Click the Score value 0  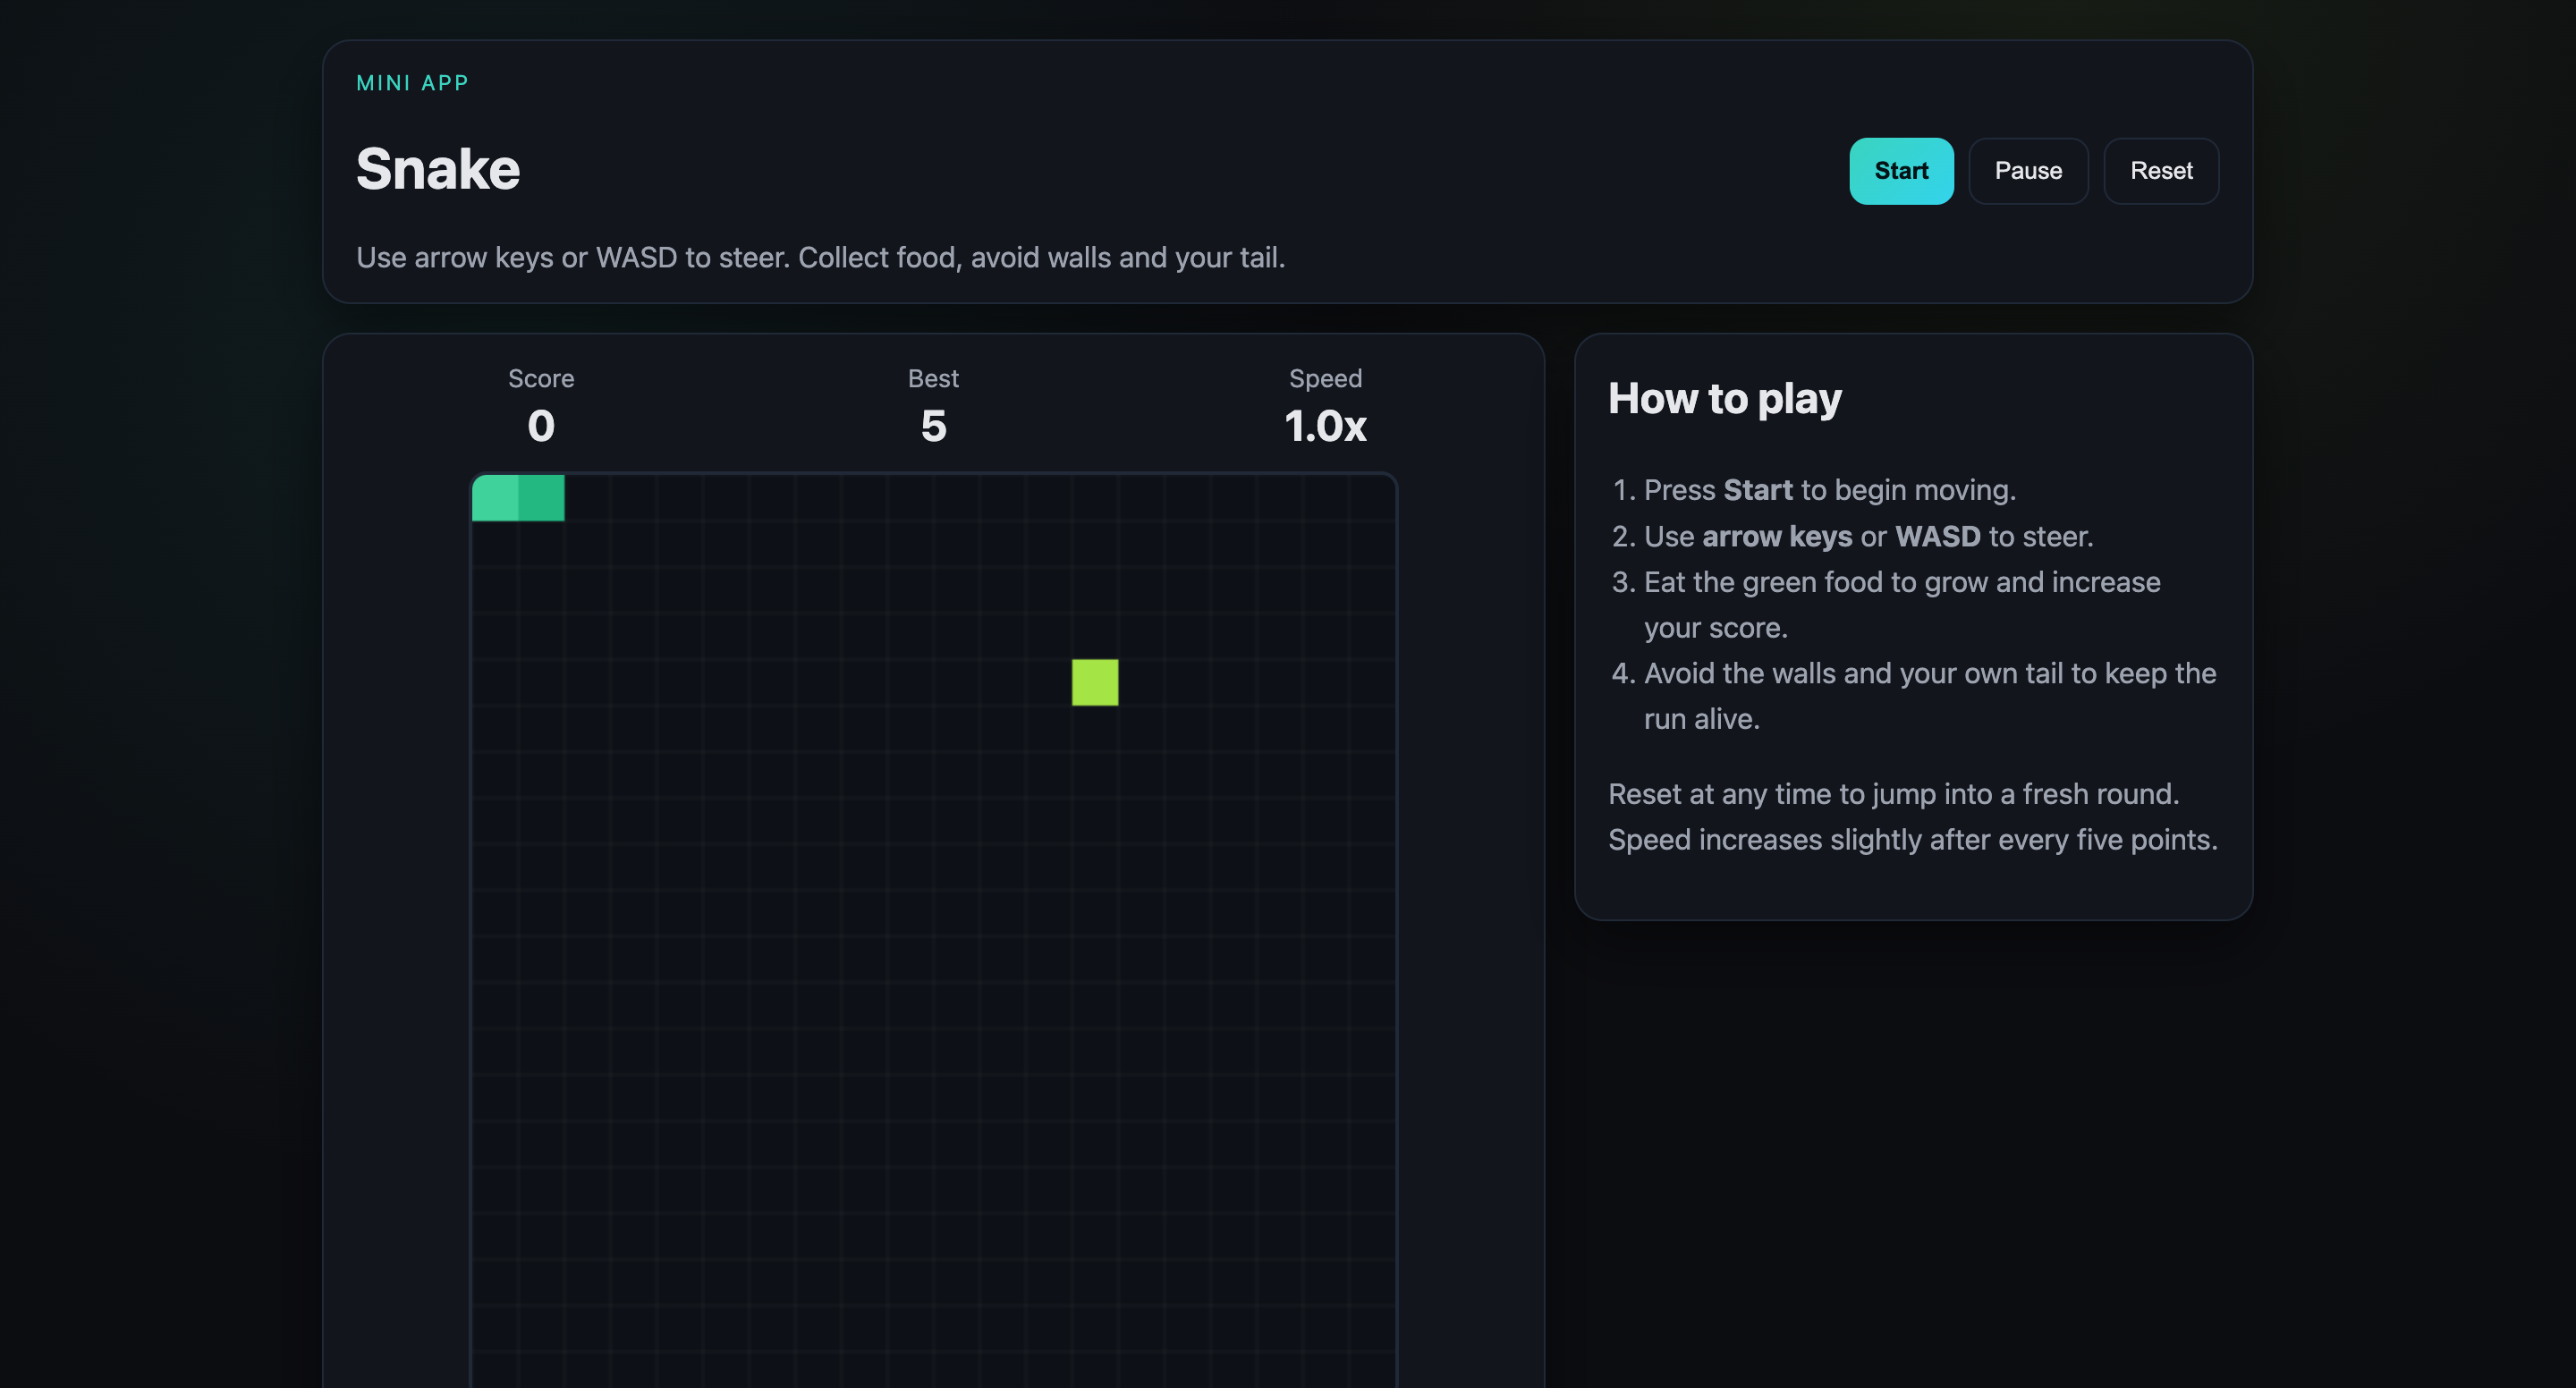coord(541,426)
